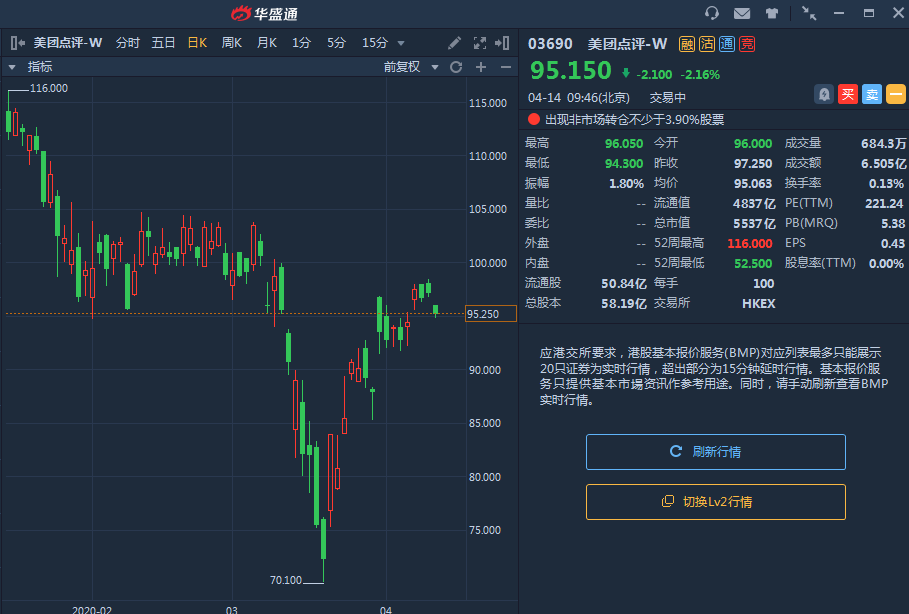909x614 pixels.
Task: Click the 切换Lv2行情 button
Action: (715, 502)
